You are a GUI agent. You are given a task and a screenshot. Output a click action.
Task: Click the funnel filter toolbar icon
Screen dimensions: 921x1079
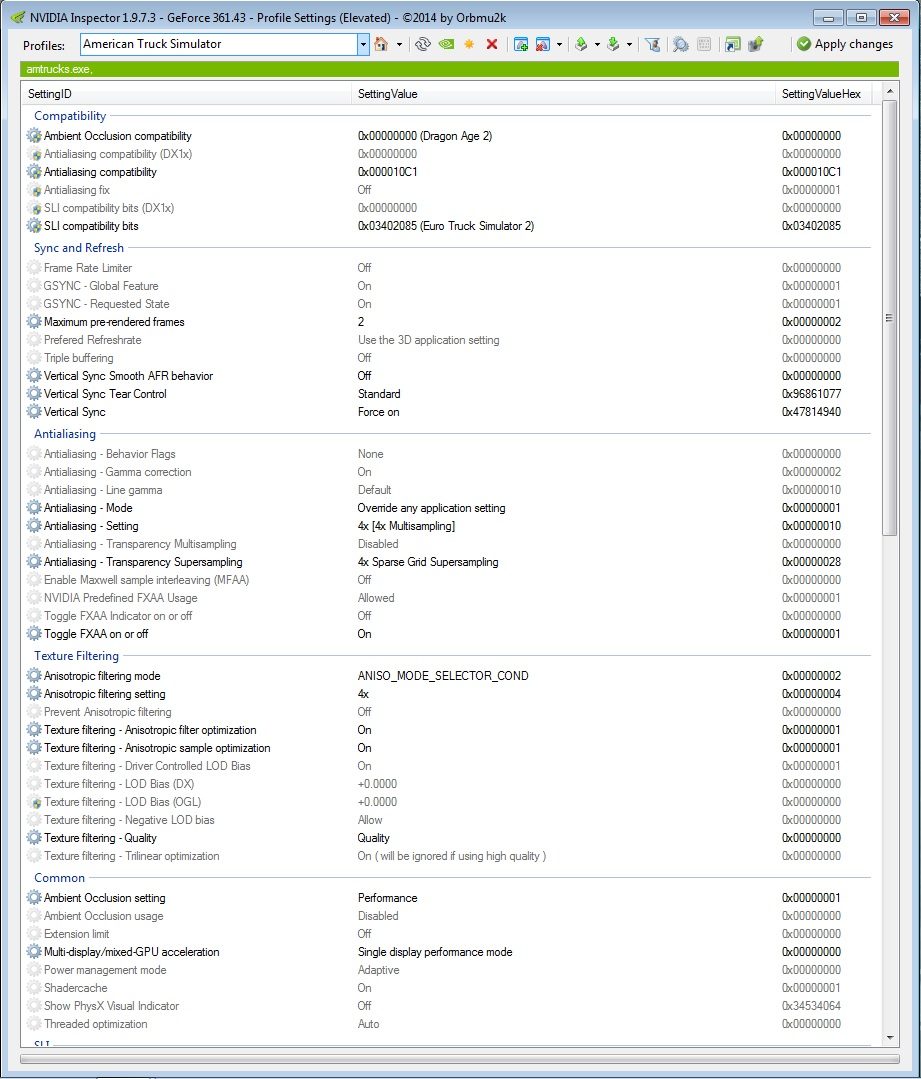(x=653, y=44)
